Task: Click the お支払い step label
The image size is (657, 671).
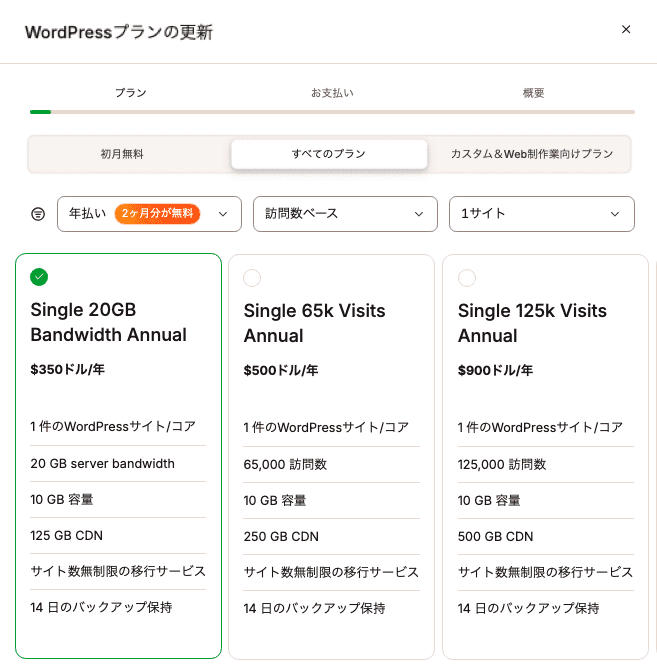Action: (332, 93)
